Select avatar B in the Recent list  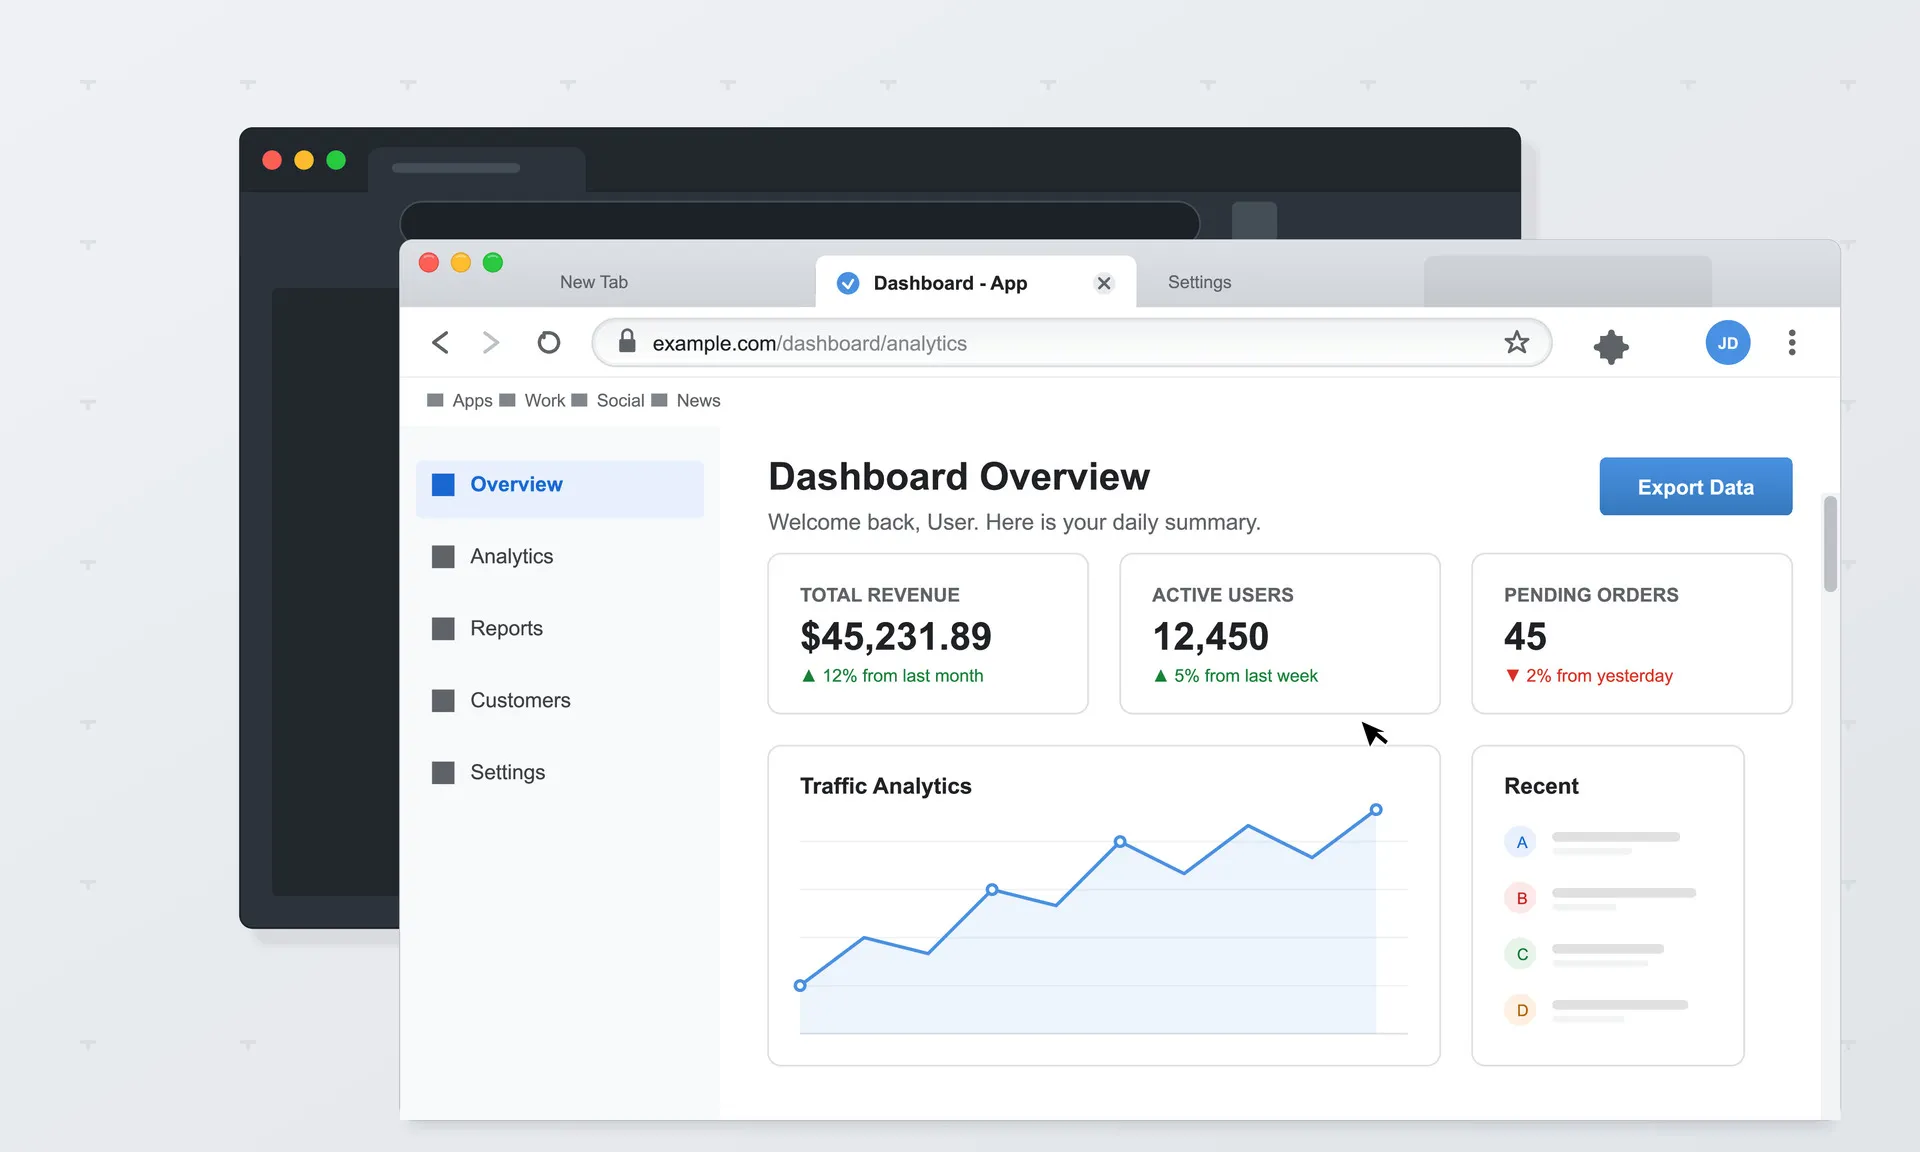point(1521,898)
